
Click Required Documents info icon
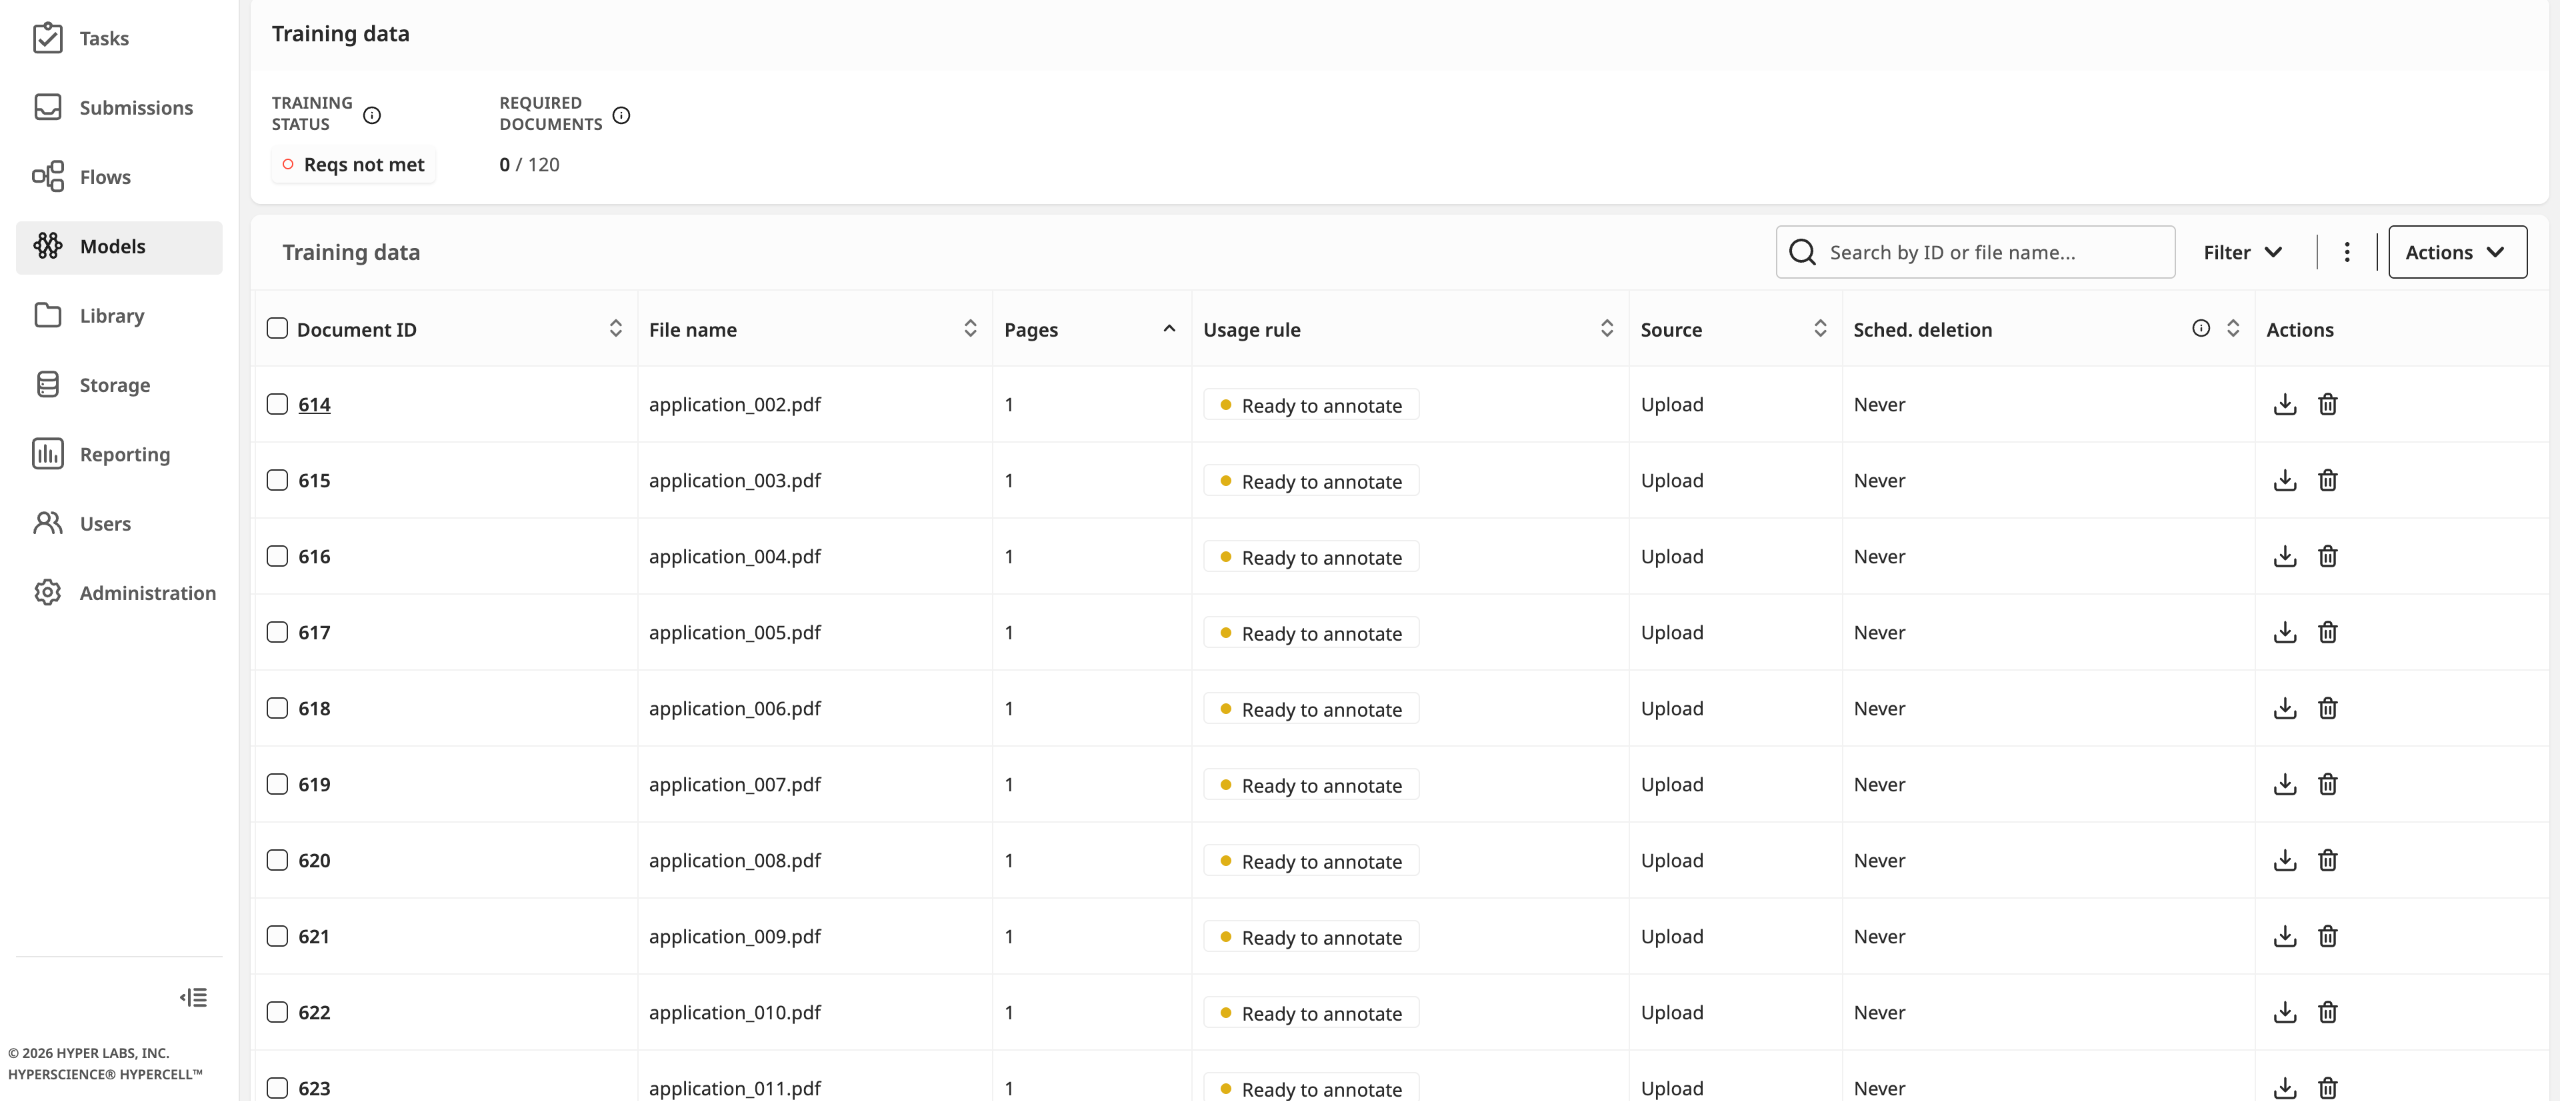tap(621, 115)
